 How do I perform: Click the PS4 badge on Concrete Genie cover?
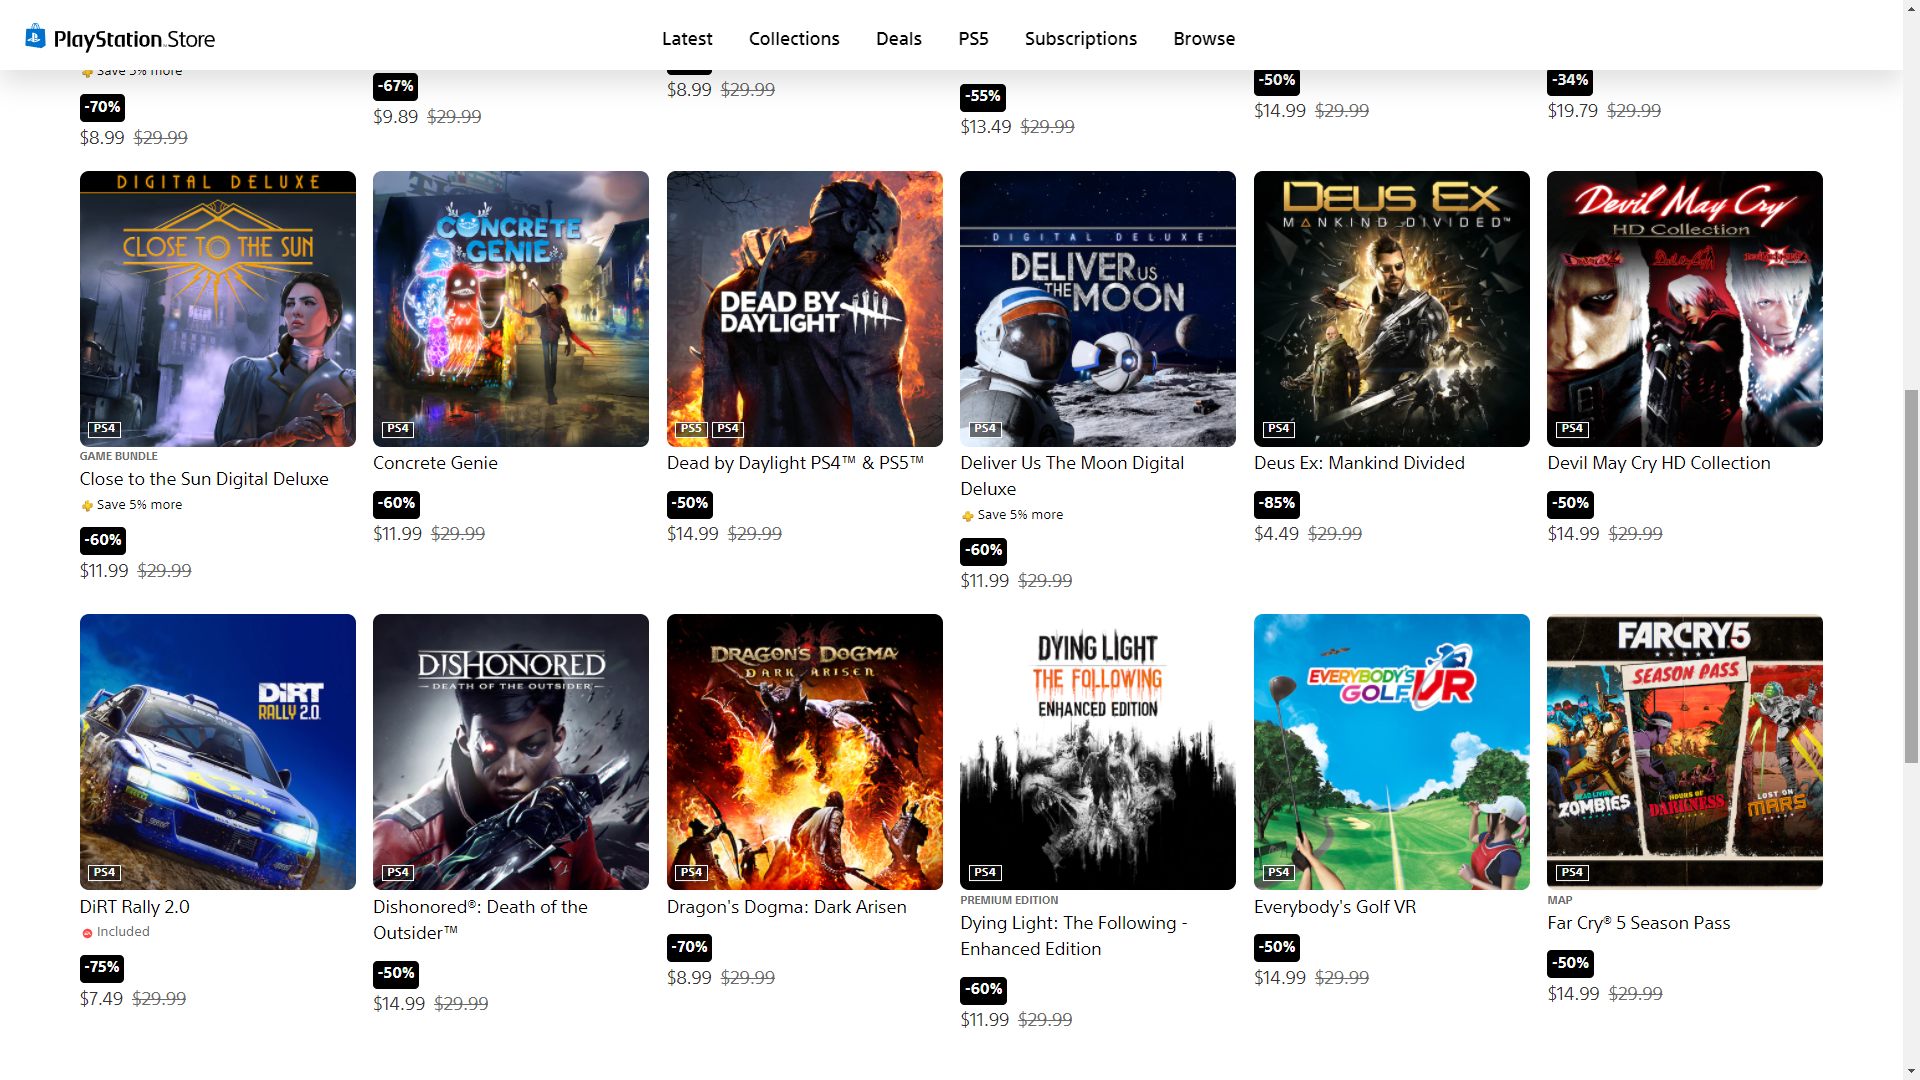point(398,429)
